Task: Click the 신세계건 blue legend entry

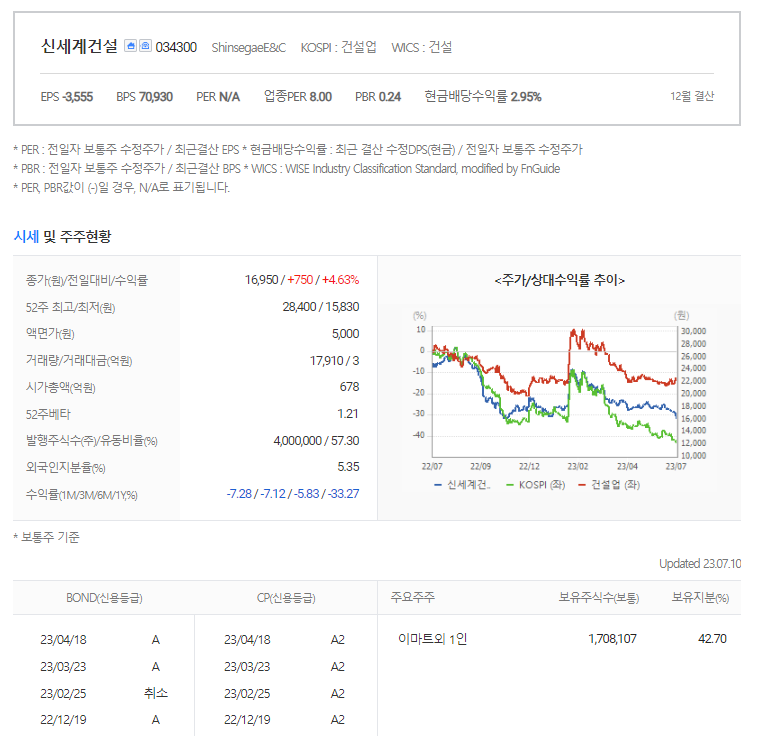Action: click(462, 485)
